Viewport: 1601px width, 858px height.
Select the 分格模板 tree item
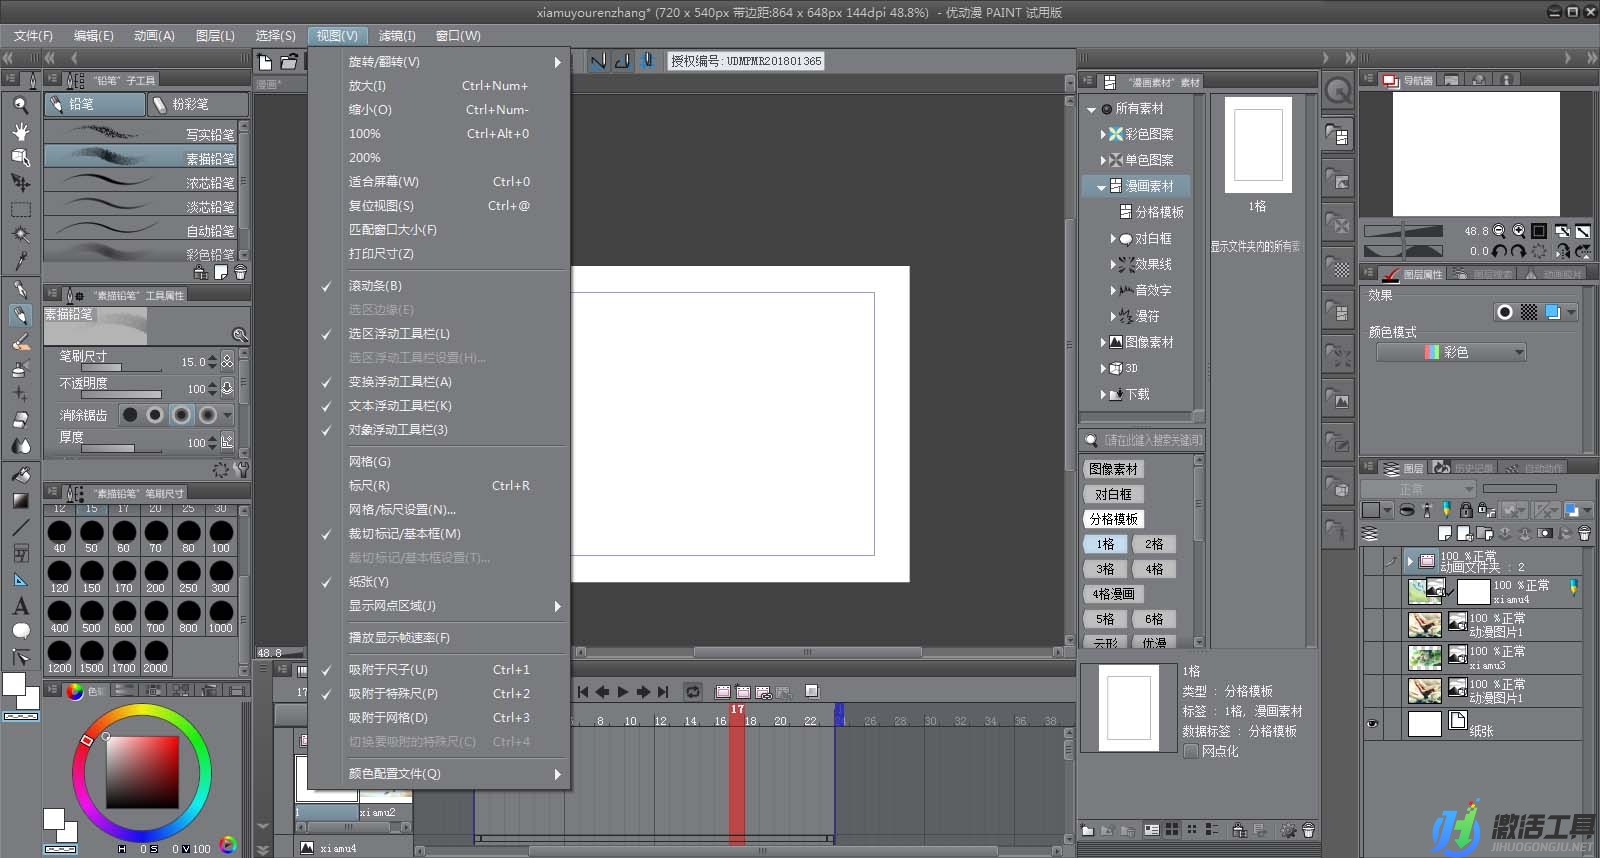coord(1151,212)
